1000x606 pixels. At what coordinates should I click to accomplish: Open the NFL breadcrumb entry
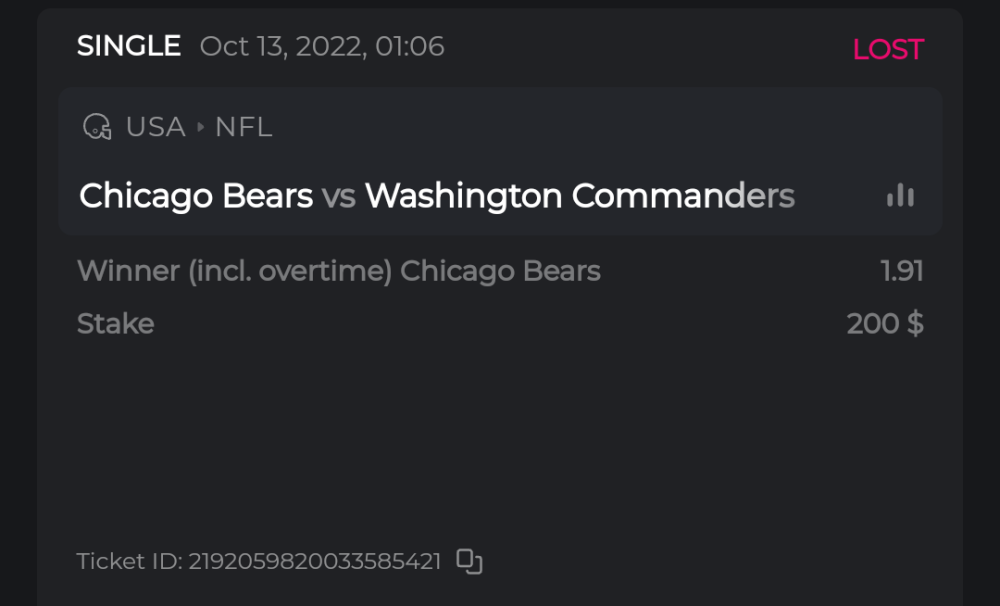(x=243, y=127)
